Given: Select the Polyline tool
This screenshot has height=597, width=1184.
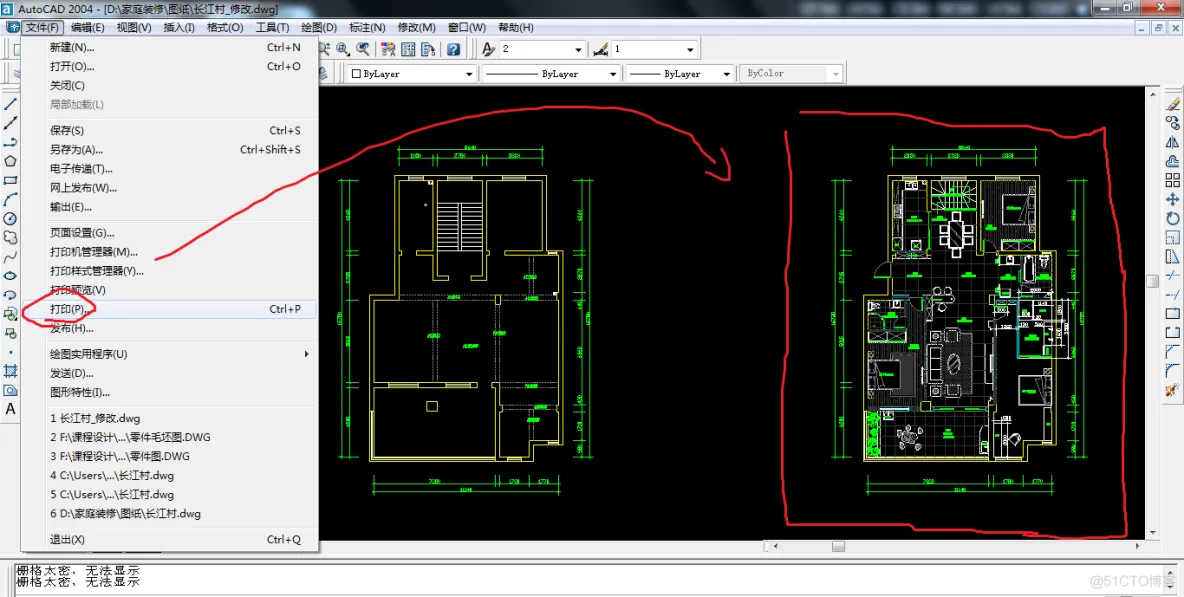Looking at the screenshot, I should 11,142.
